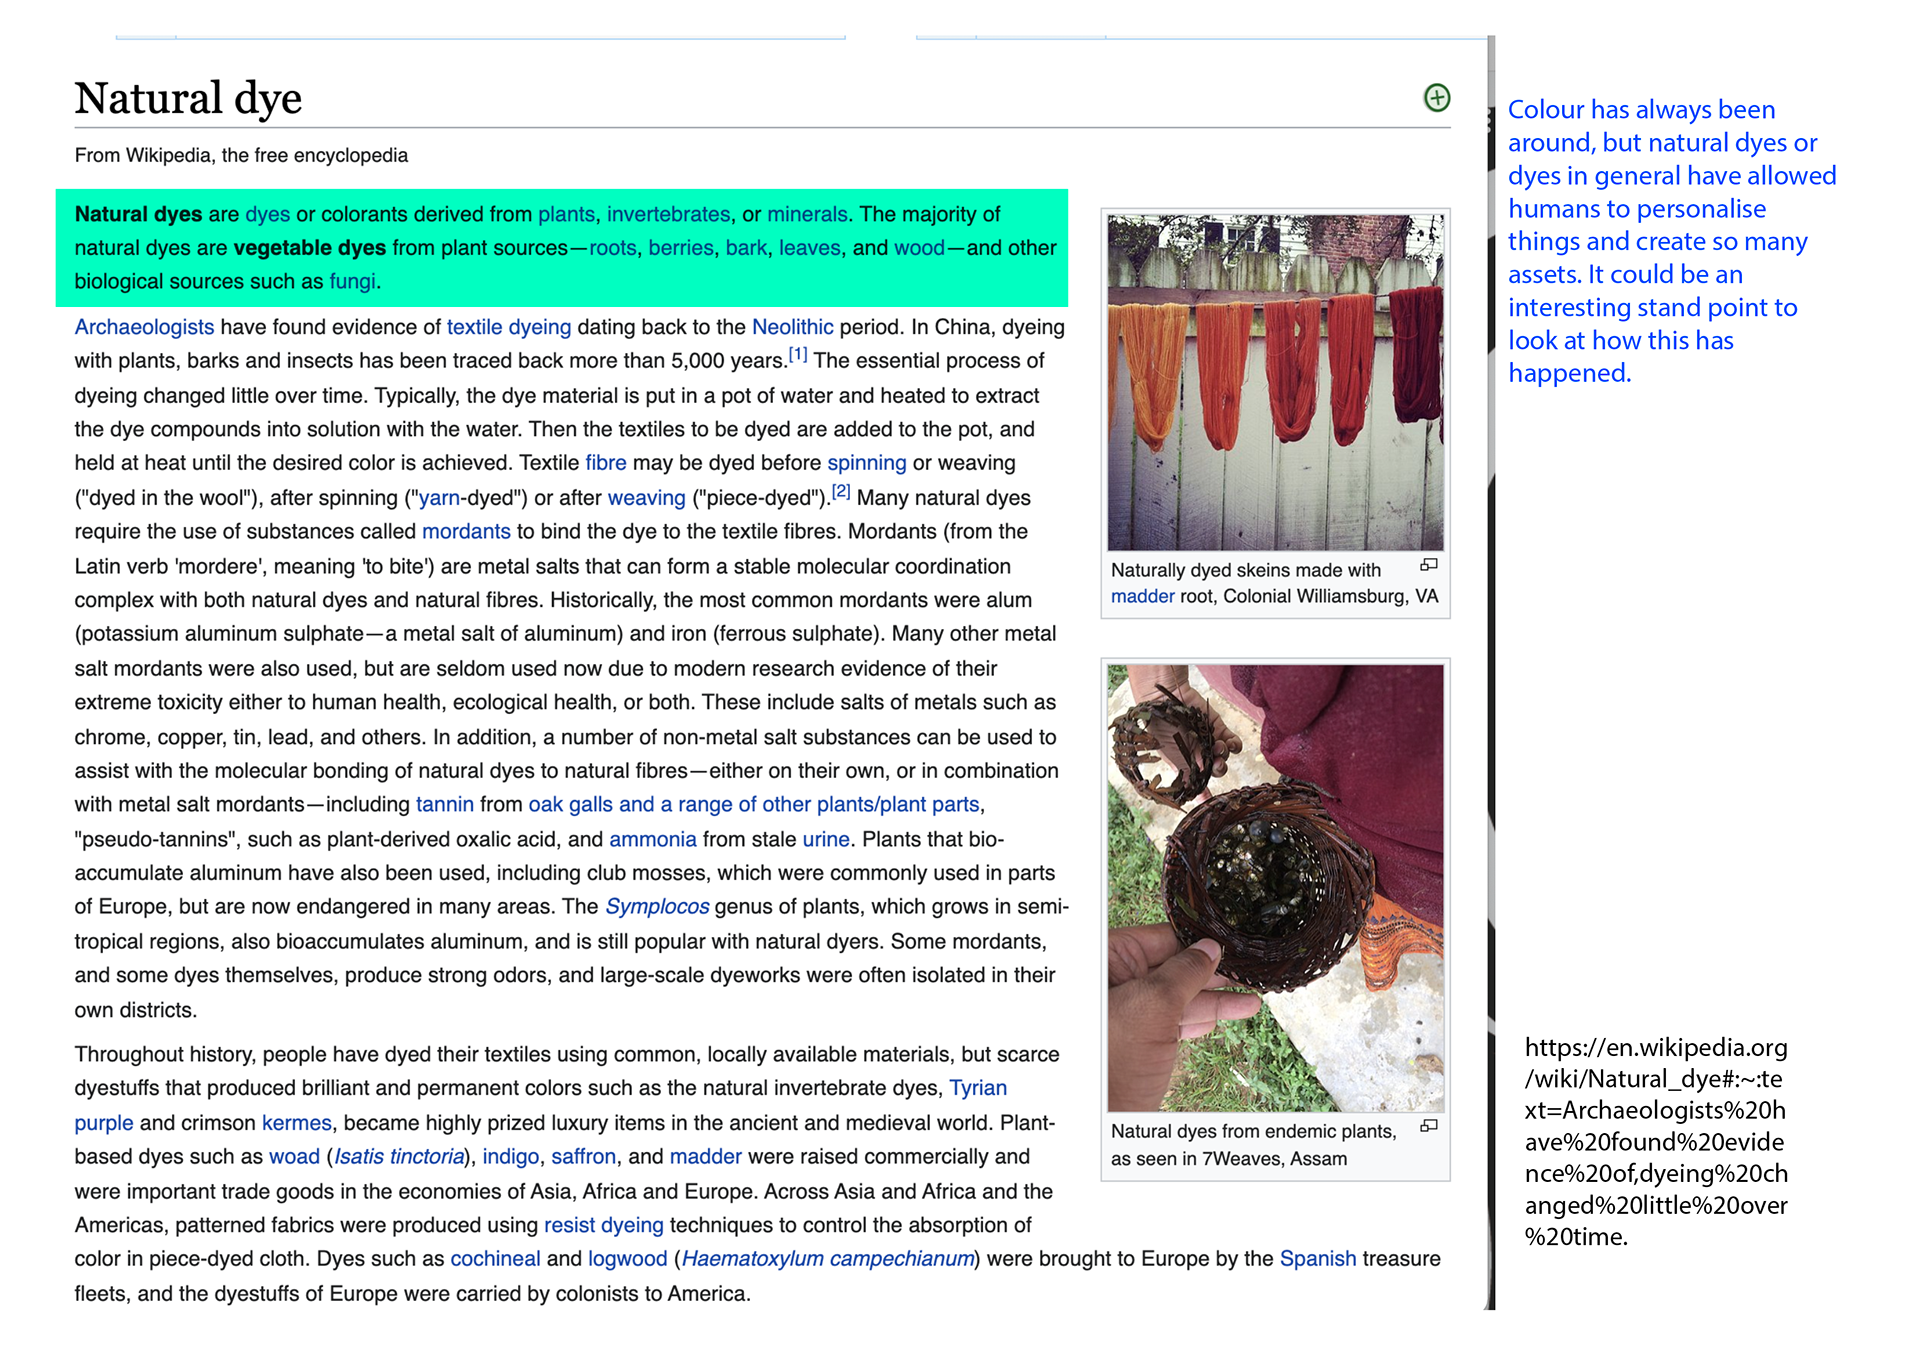Open the 'Tyrian' purple link
This screenshot has height=1360, width=1920.
click(978, 1088)
